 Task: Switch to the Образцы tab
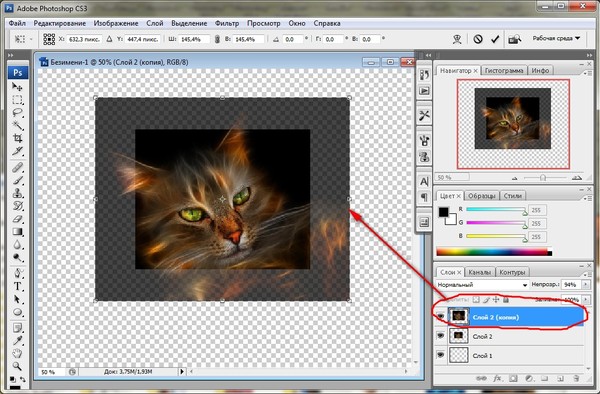(x=482, y=195)
